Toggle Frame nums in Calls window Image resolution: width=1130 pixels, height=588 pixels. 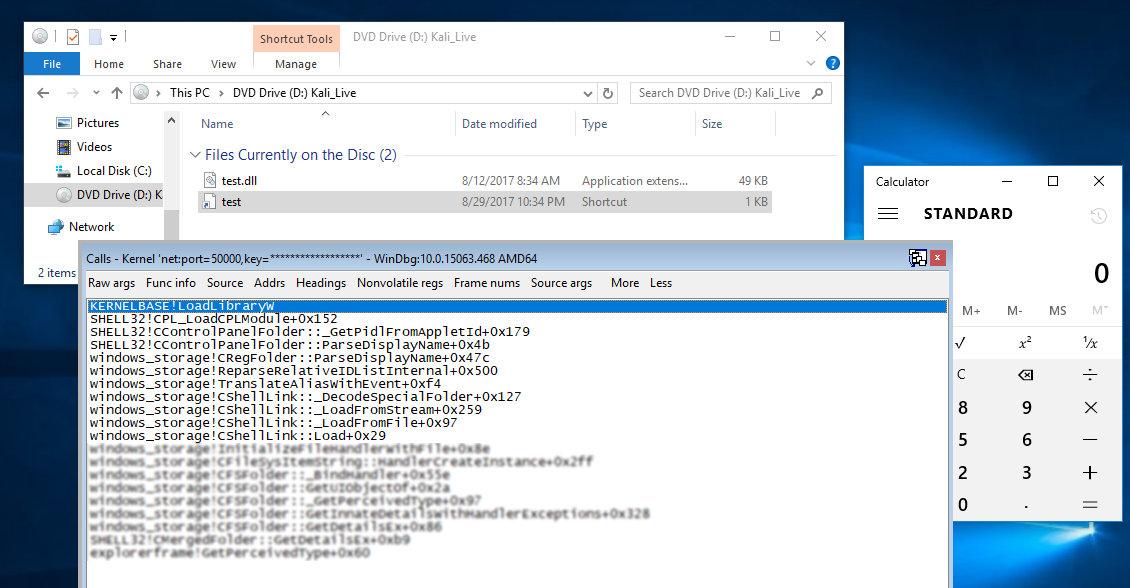[486, 283]
